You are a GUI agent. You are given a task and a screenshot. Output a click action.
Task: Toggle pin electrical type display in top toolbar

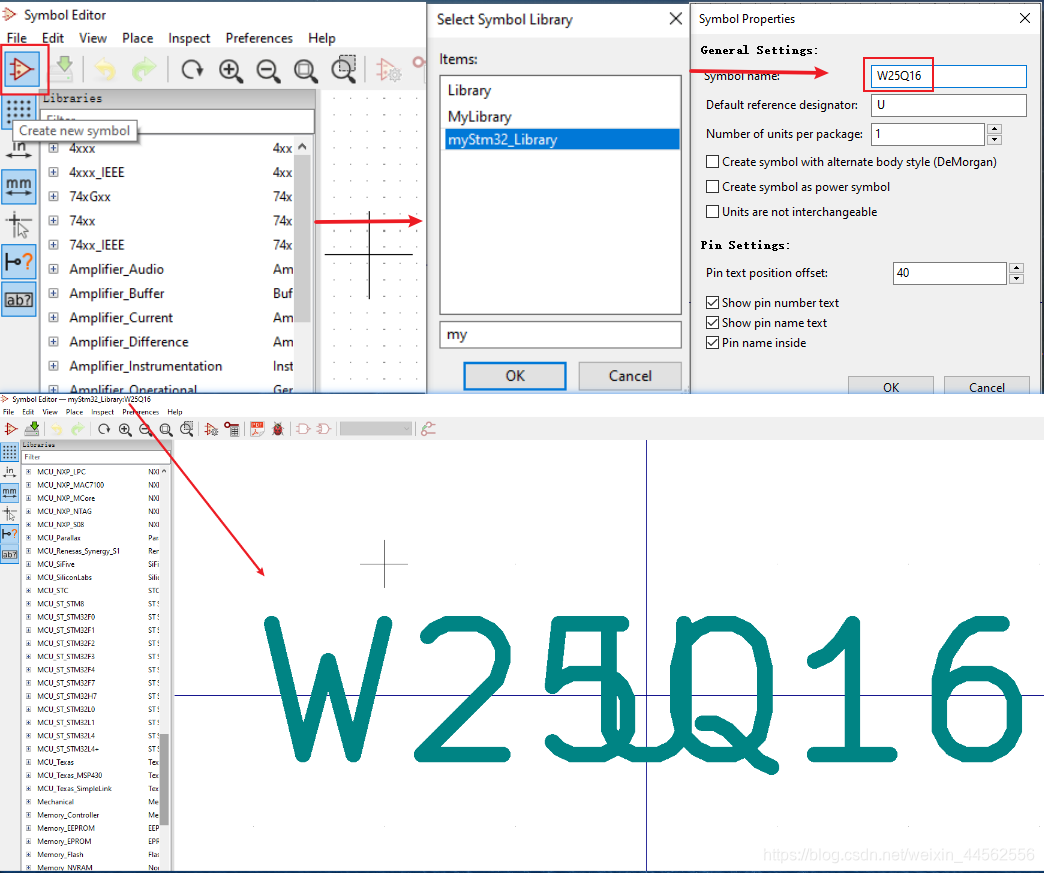click(x=19, y=262)
